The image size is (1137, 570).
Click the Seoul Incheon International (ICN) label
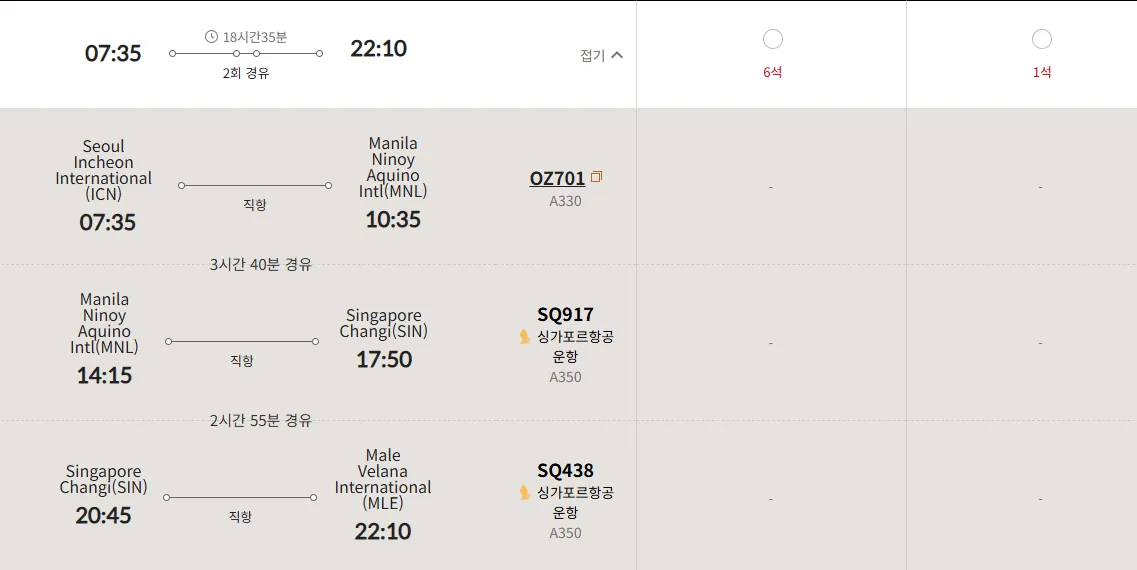[x=104, y=170]
